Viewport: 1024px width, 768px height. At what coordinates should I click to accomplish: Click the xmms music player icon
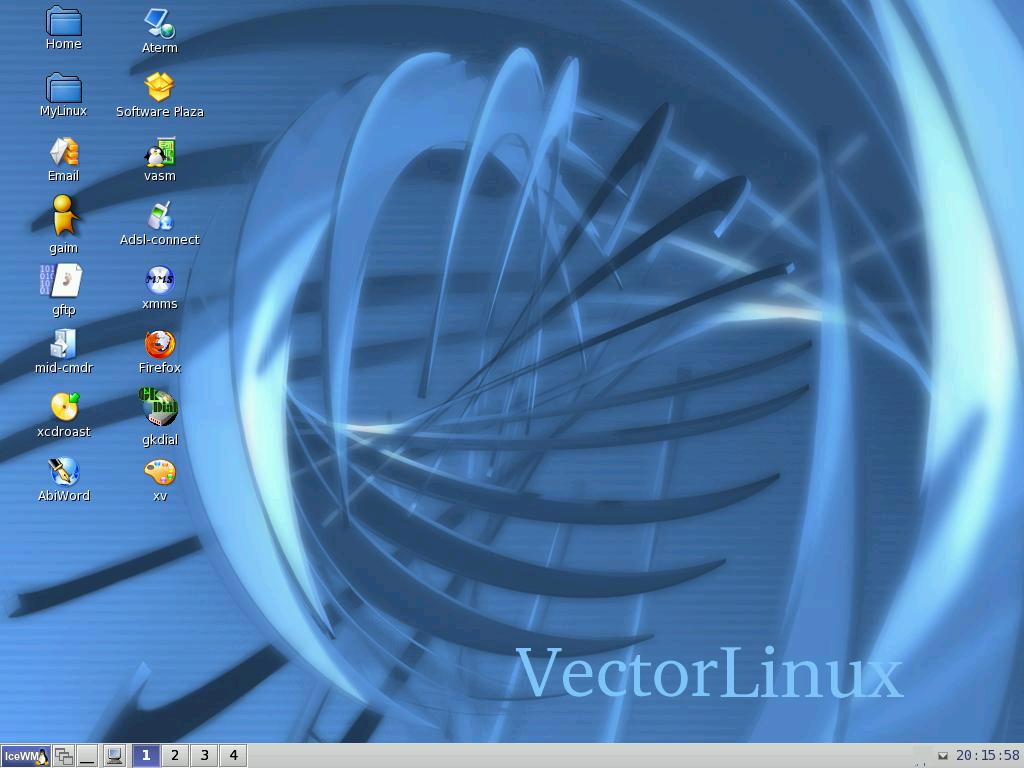click(159, 281)
